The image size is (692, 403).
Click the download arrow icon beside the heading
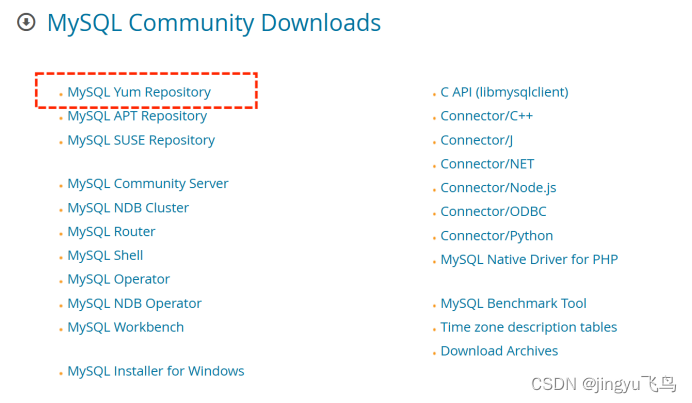pos(26,22)
